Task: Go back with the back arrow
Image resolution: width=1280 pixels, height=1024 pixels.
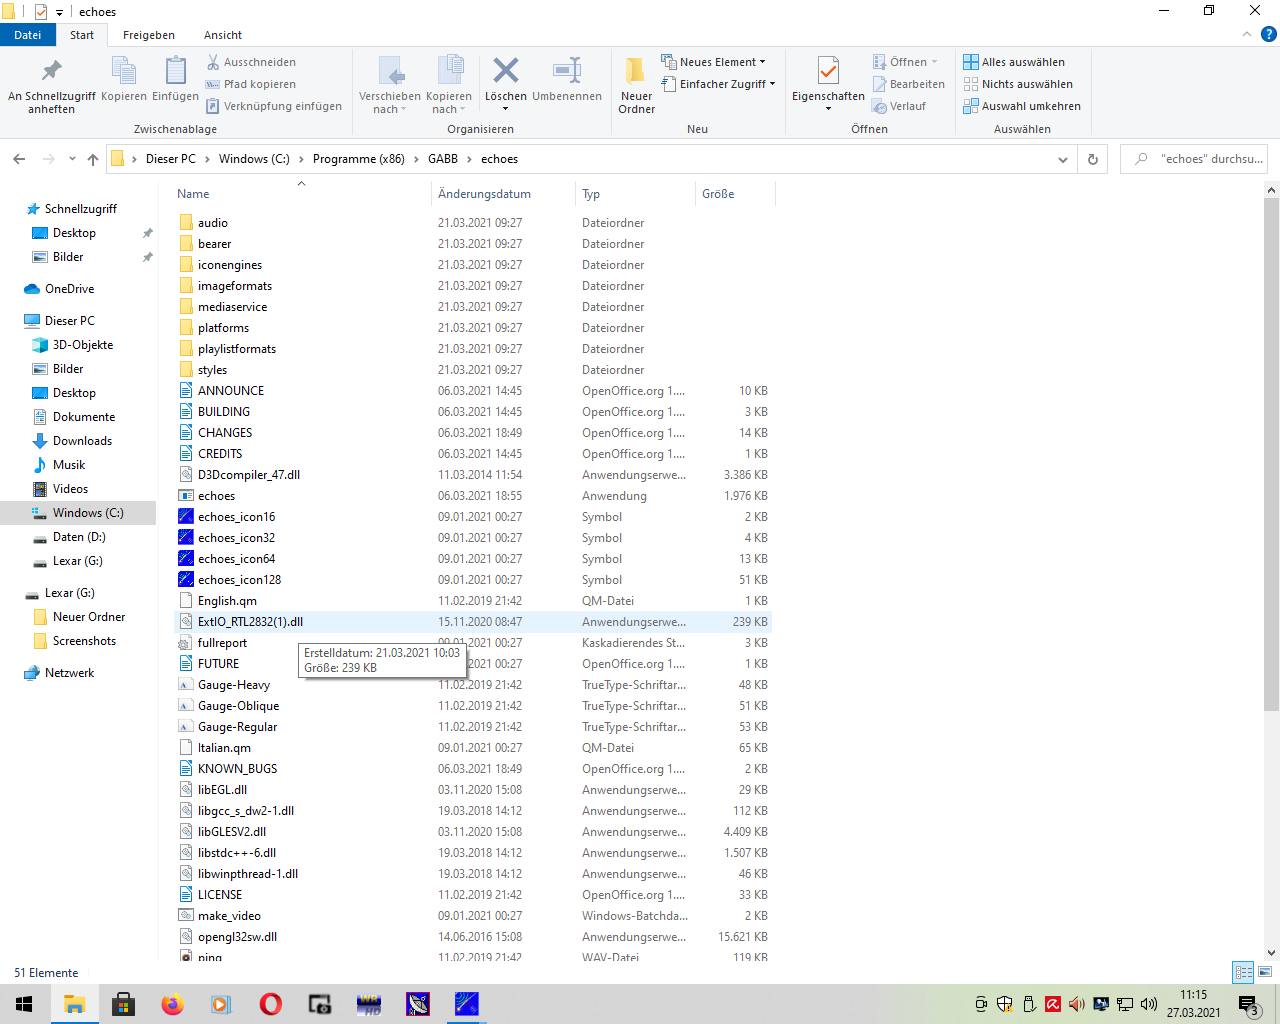Action: [x=19, y=159]
